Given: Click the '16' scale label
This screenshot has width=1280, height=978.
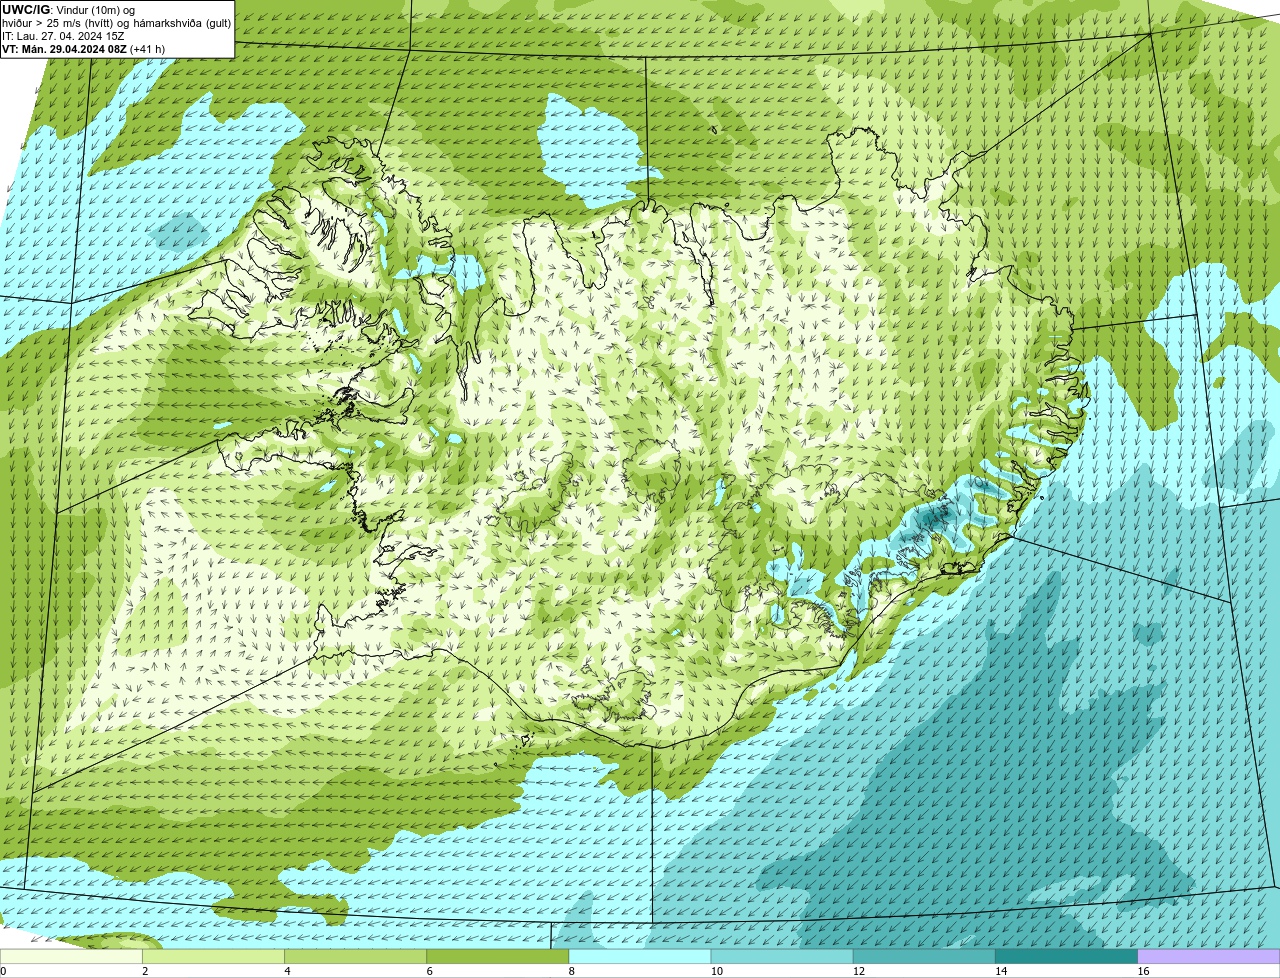Looking at the screenshot, I should point(1143,971).
